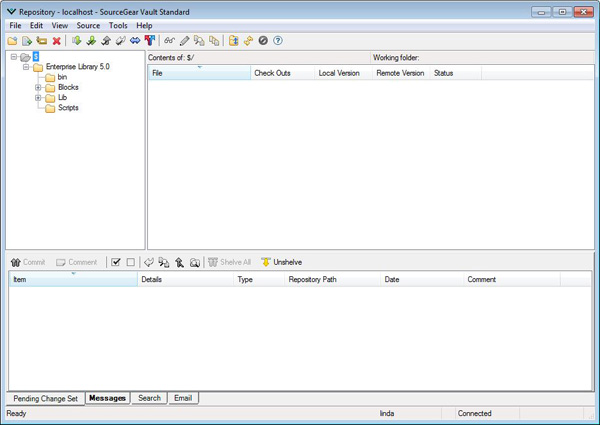The image size is (600, 425).
Task: Click the Get Latest Version toolbar icon
Action: (77, 41)
